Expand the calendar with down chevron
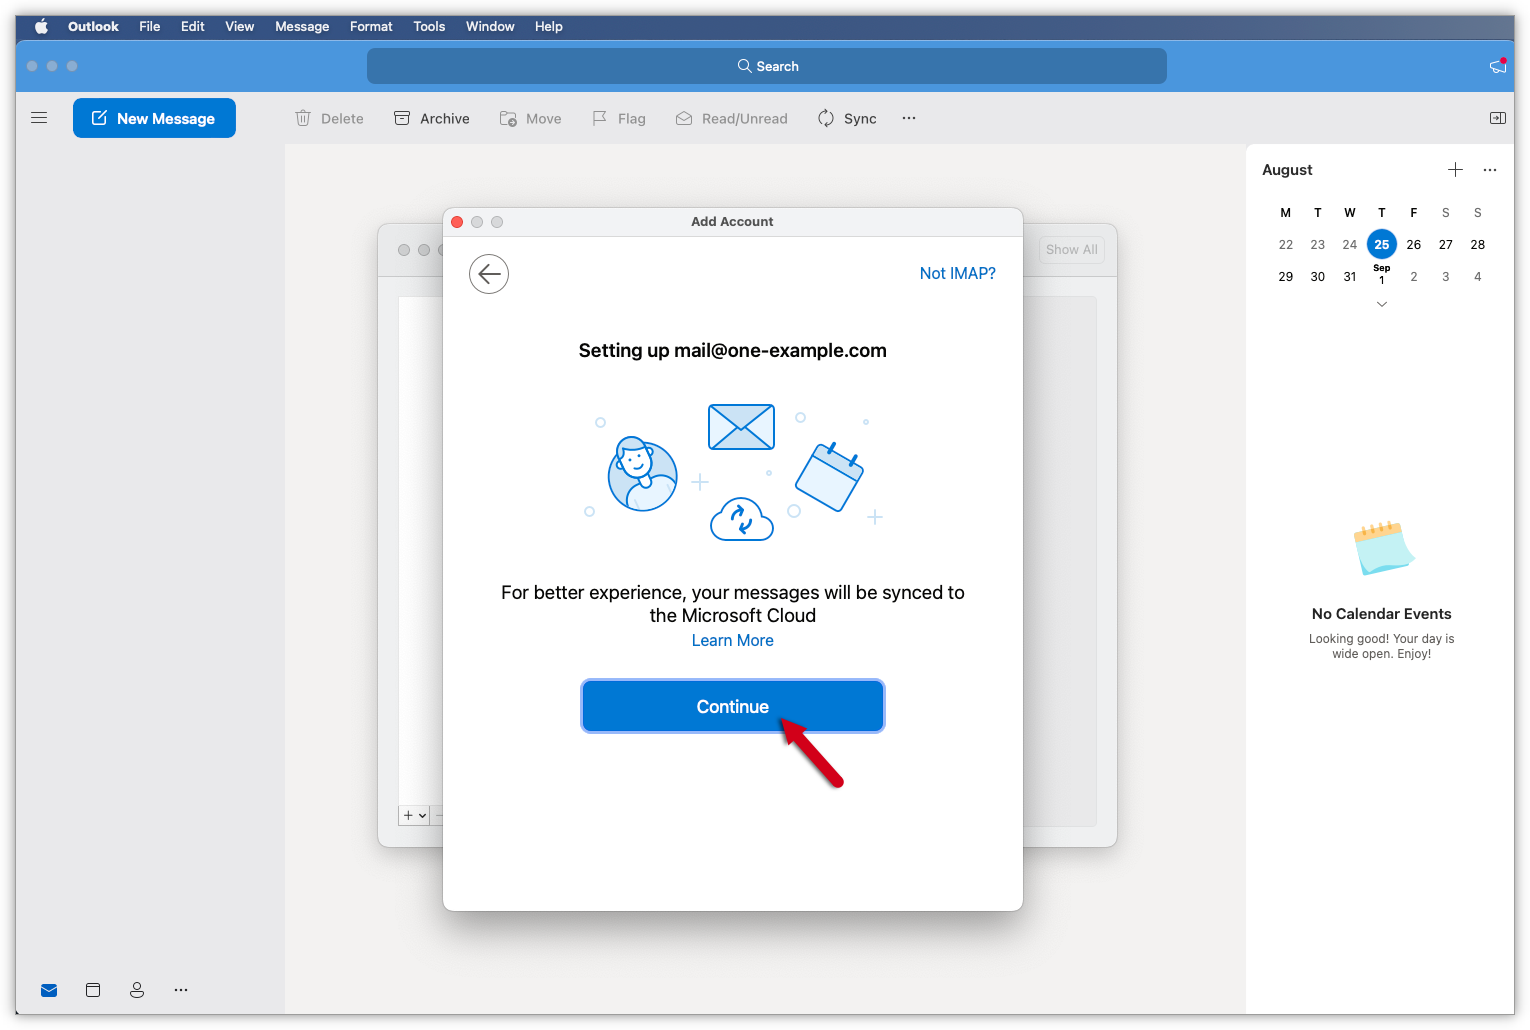Screen dimensions: 1530x1030 coord(1381,304)
